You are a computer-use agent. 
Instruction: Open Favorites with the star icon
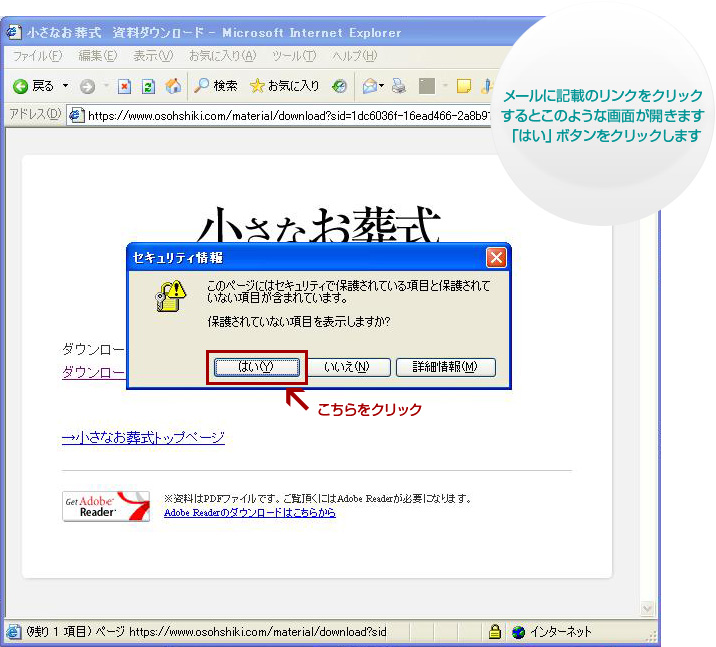[x=257, y=85]
